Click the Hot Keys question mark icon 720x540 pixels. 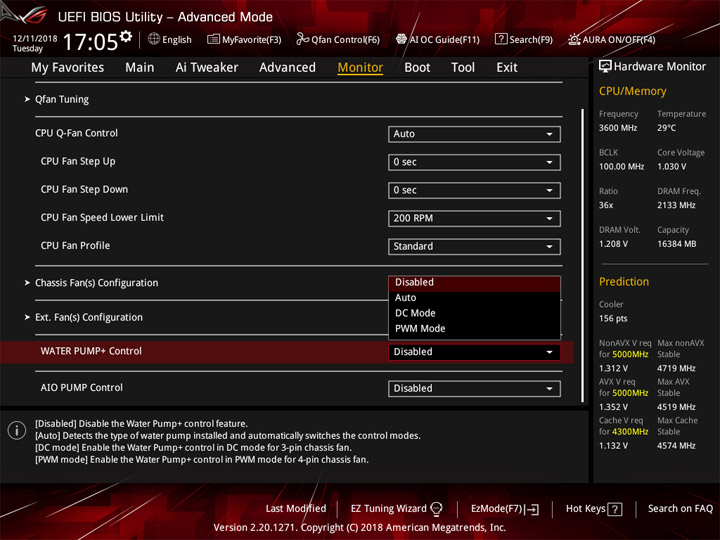615,509
